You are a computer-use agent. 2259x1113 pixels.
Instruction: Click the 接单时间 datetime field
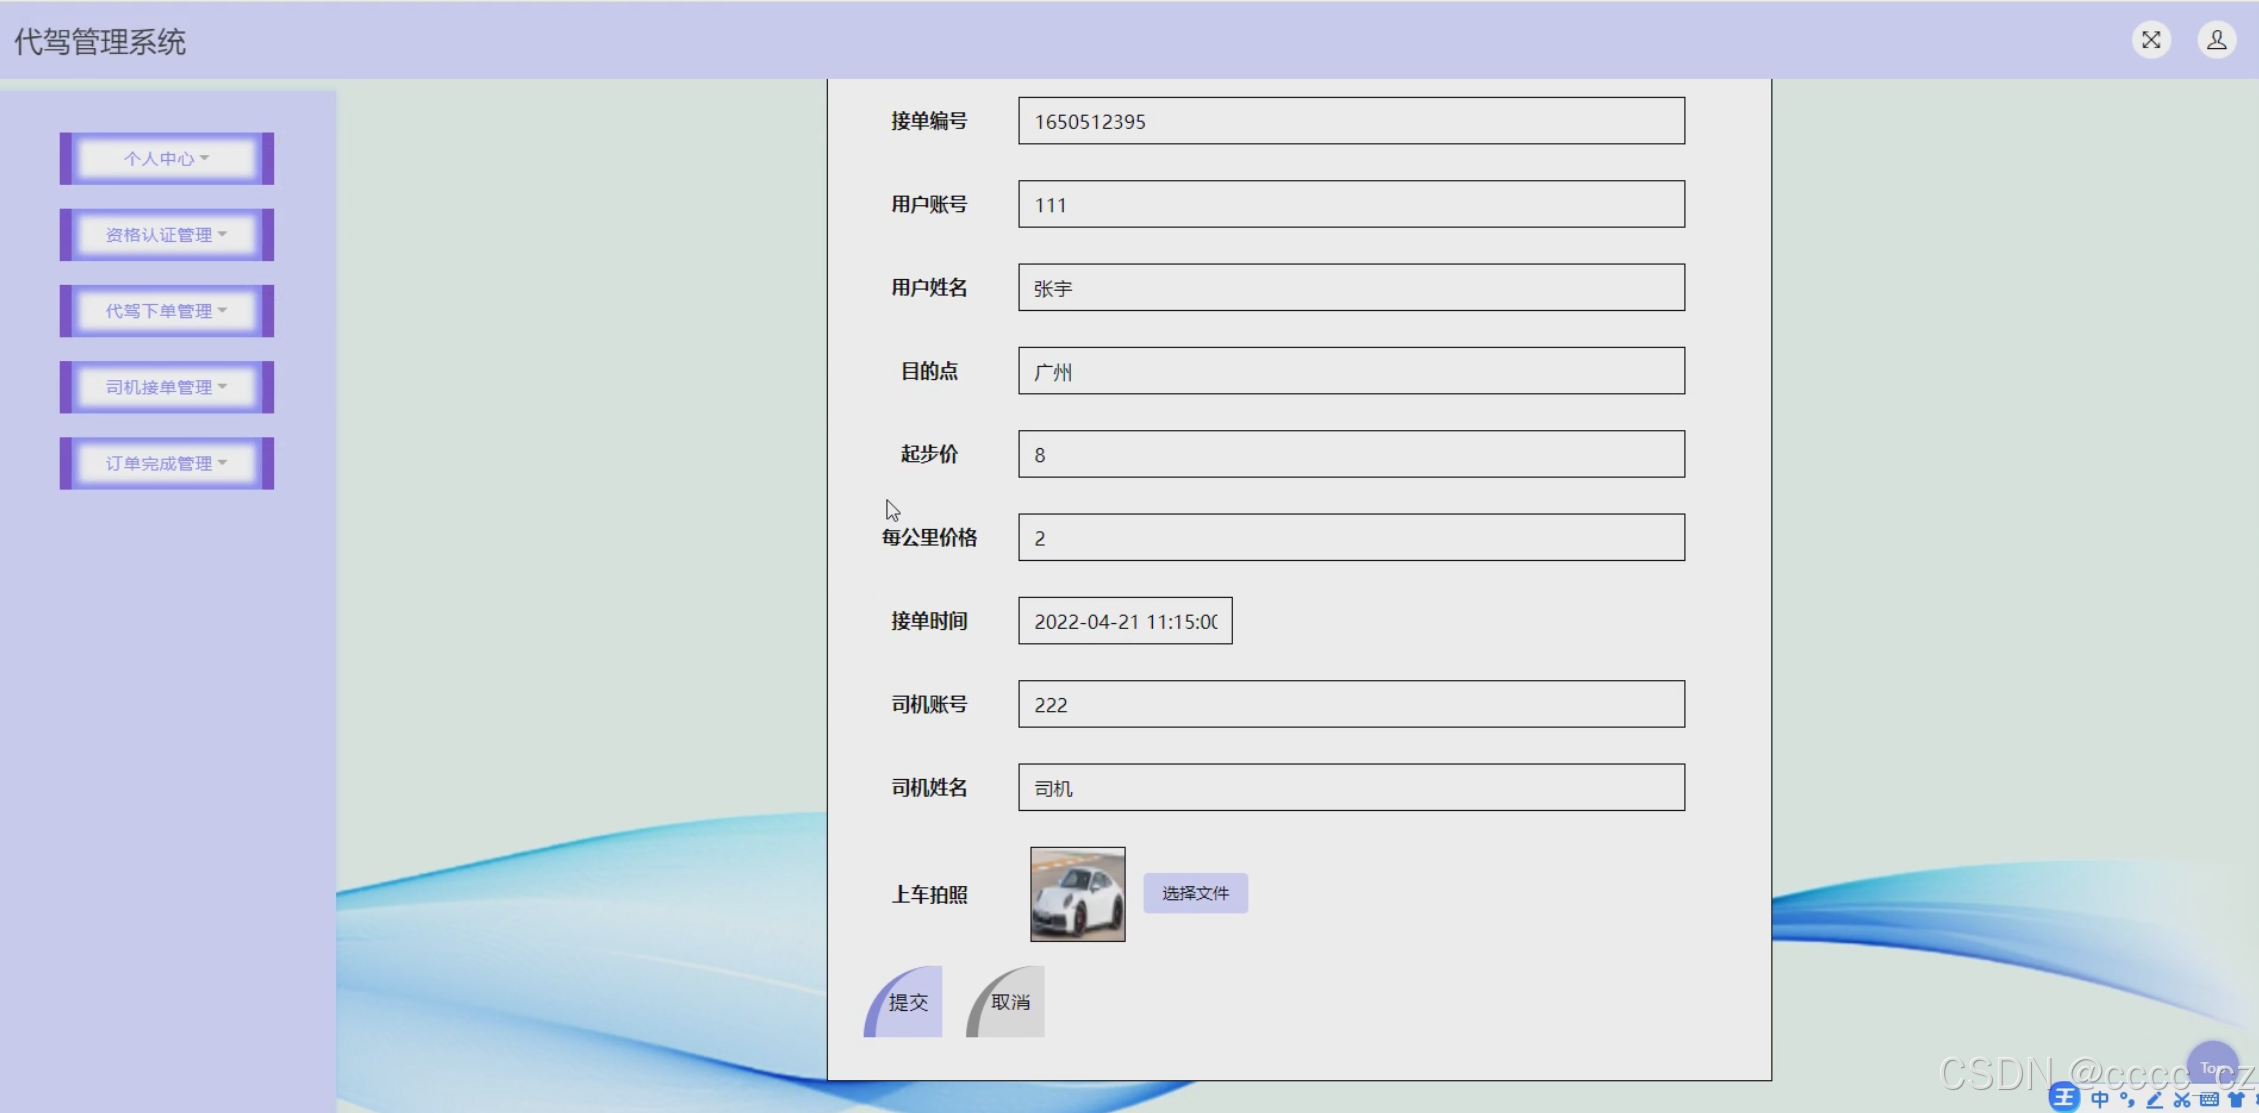click(1124, 621)
